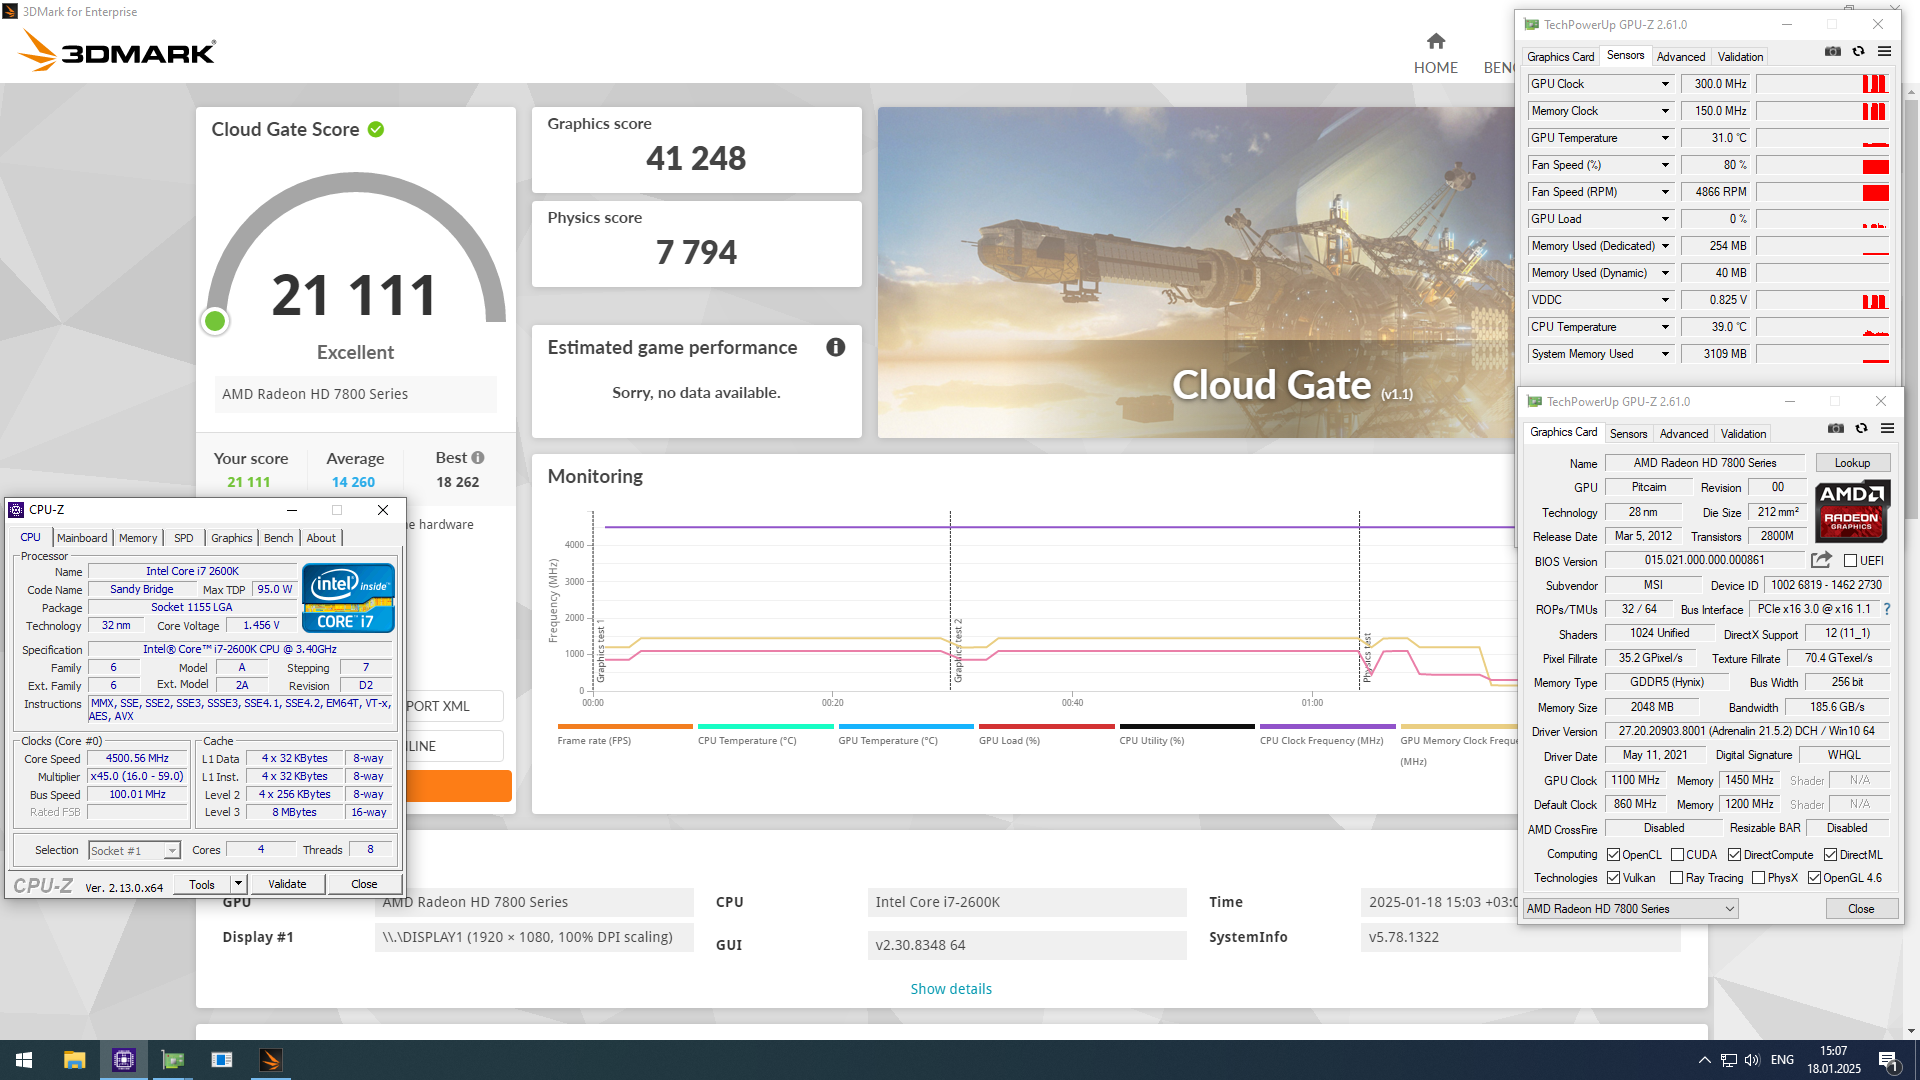Click the info icon beside Best score
Screen dimensions: 1920x1080
click(x=478, y=458)
